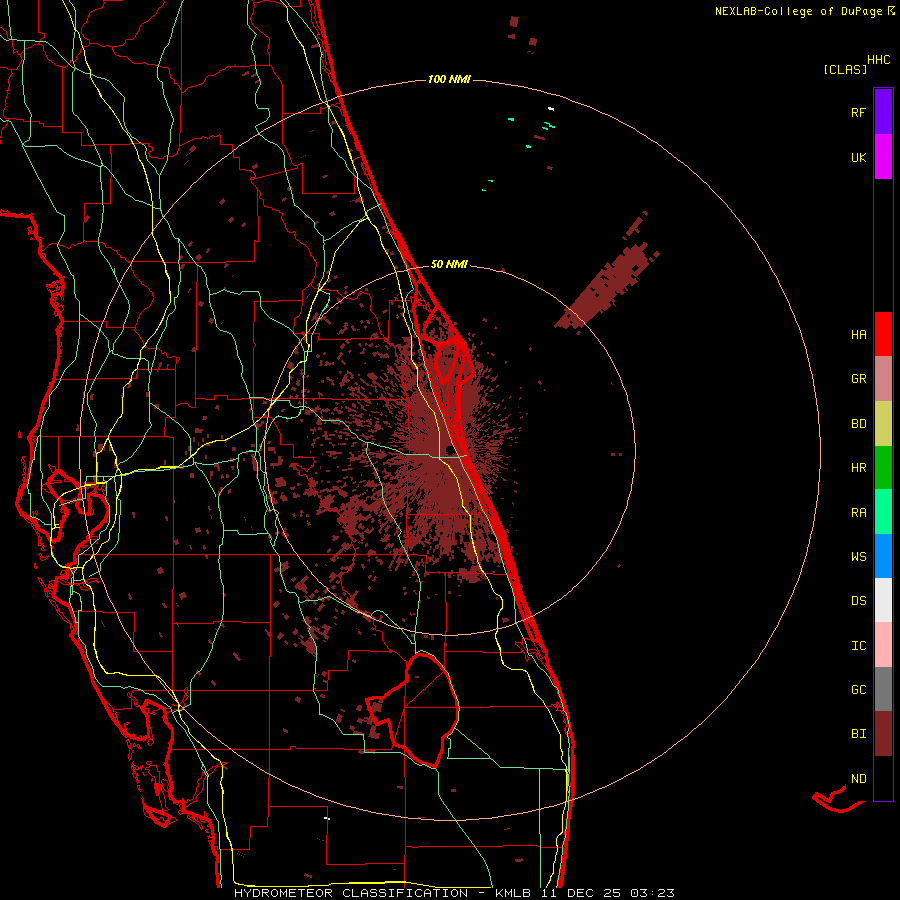Image resolution: width=900 pixels, height=900 pixels.
Task: Click the 'GC' legend label
Action: pos(858,690)
